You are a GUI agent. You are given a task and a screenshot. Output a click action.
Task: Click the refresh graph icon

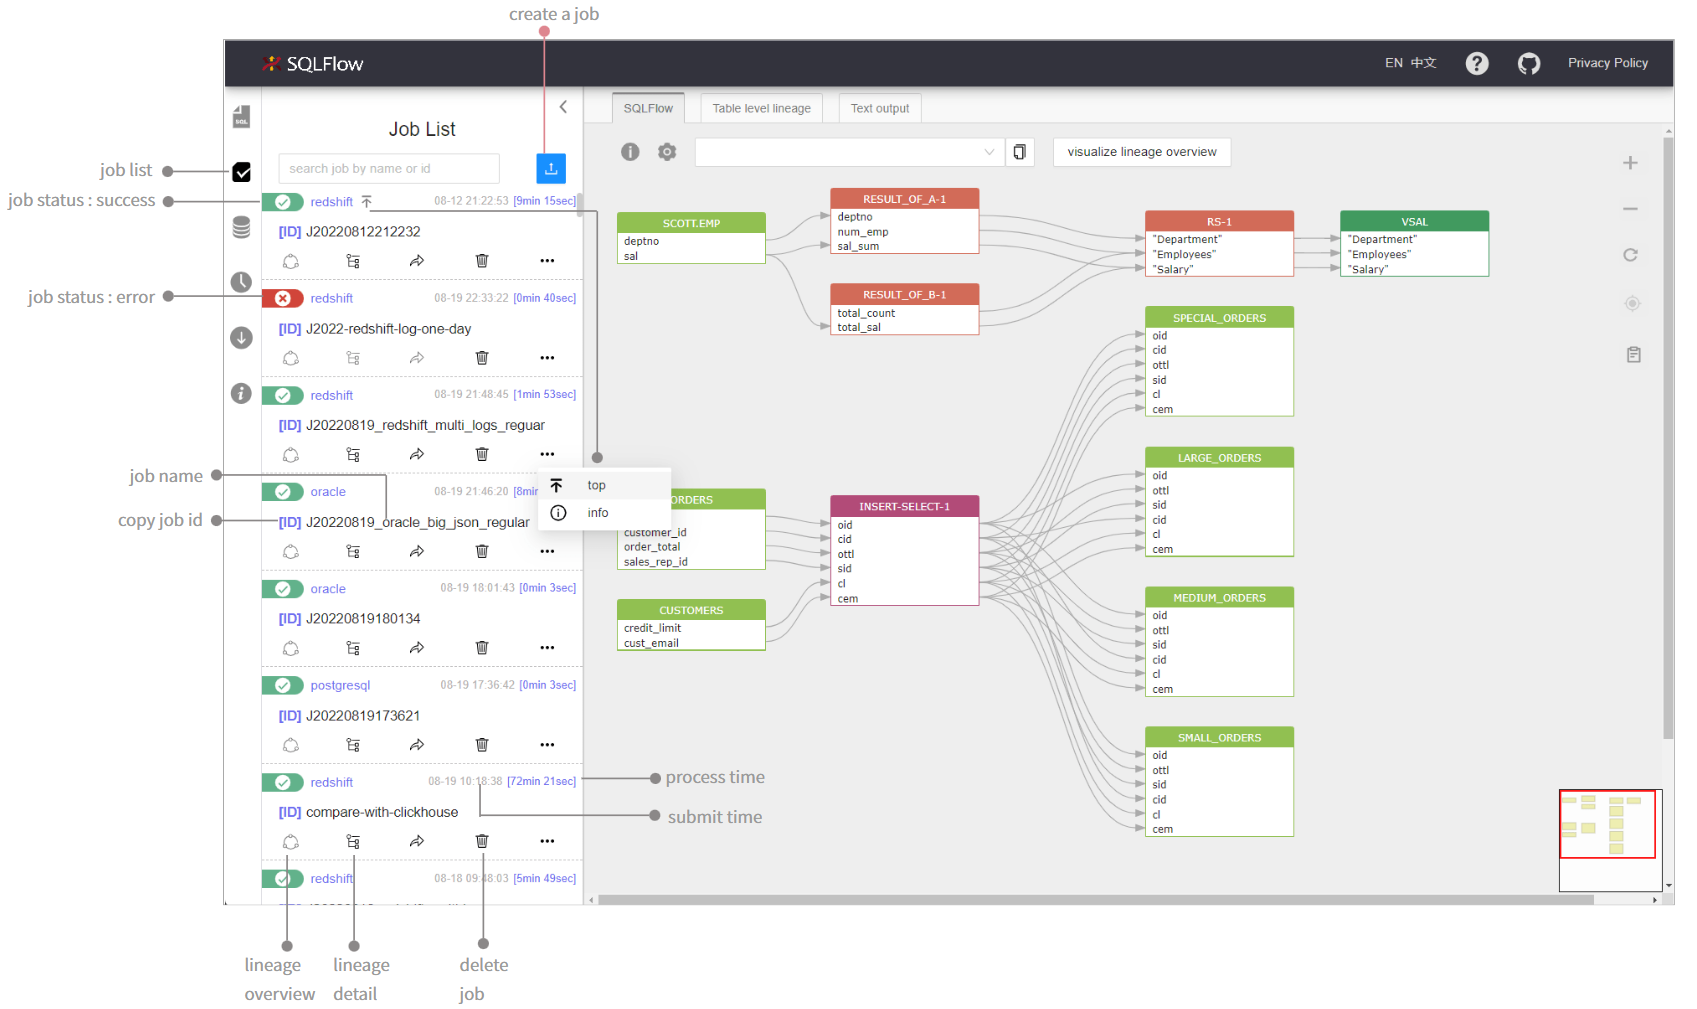click(1630, 255)
